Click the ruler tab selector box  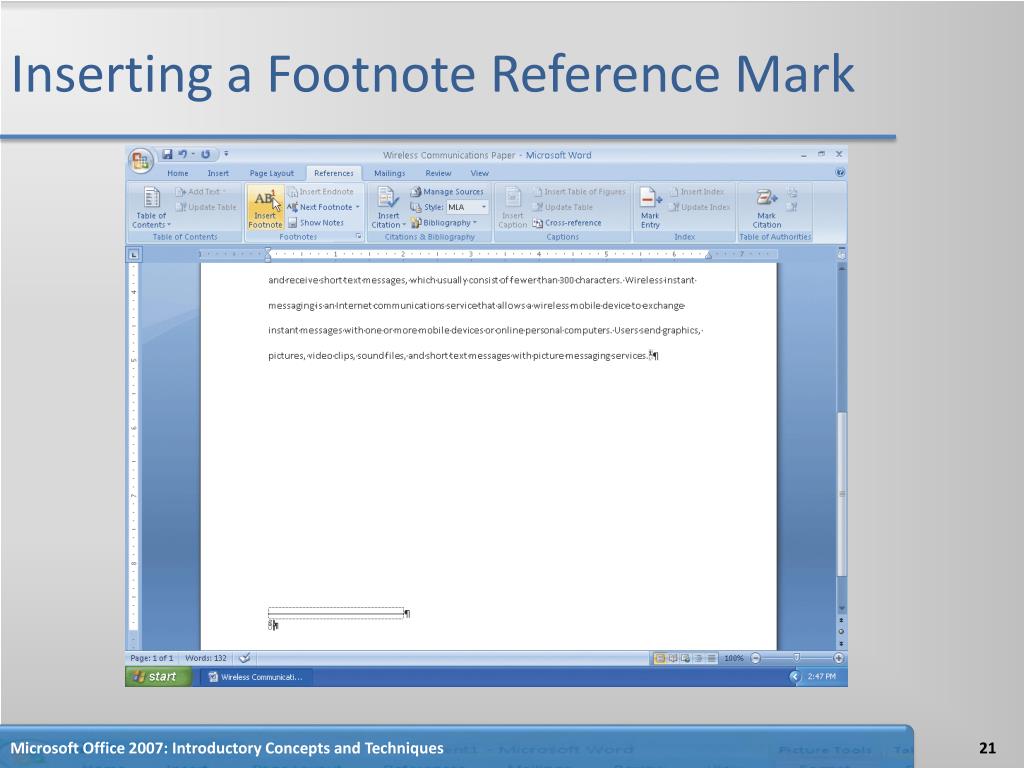click(134, 254)
